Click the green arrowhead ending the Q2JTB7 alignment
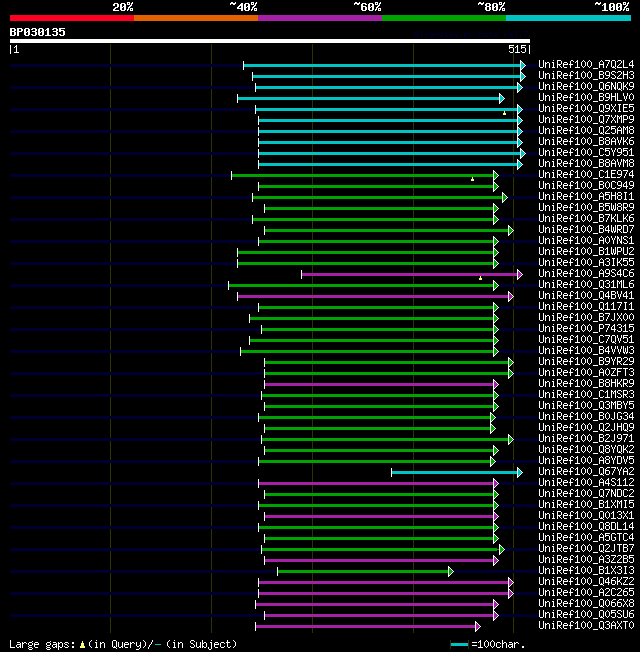Screen dimensions: 640x652 (x=502, y=550)
